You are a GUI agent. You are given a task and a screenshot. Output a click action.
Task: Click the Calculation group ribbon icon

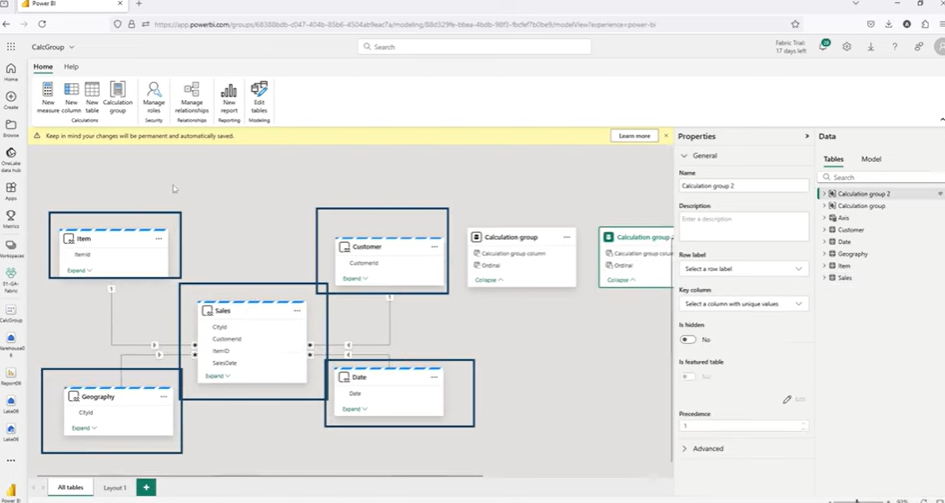(118, 97)
